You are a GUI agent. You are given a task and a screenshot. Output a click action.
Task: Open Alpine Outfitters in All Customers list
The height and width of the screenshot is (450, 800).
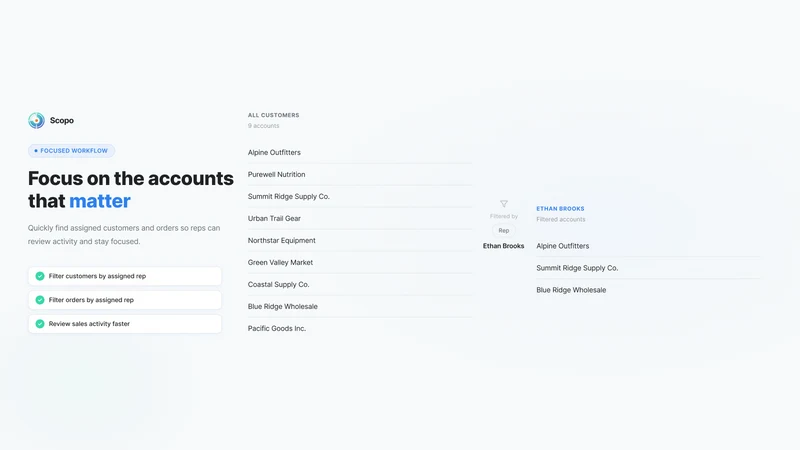tap(360, 153)
